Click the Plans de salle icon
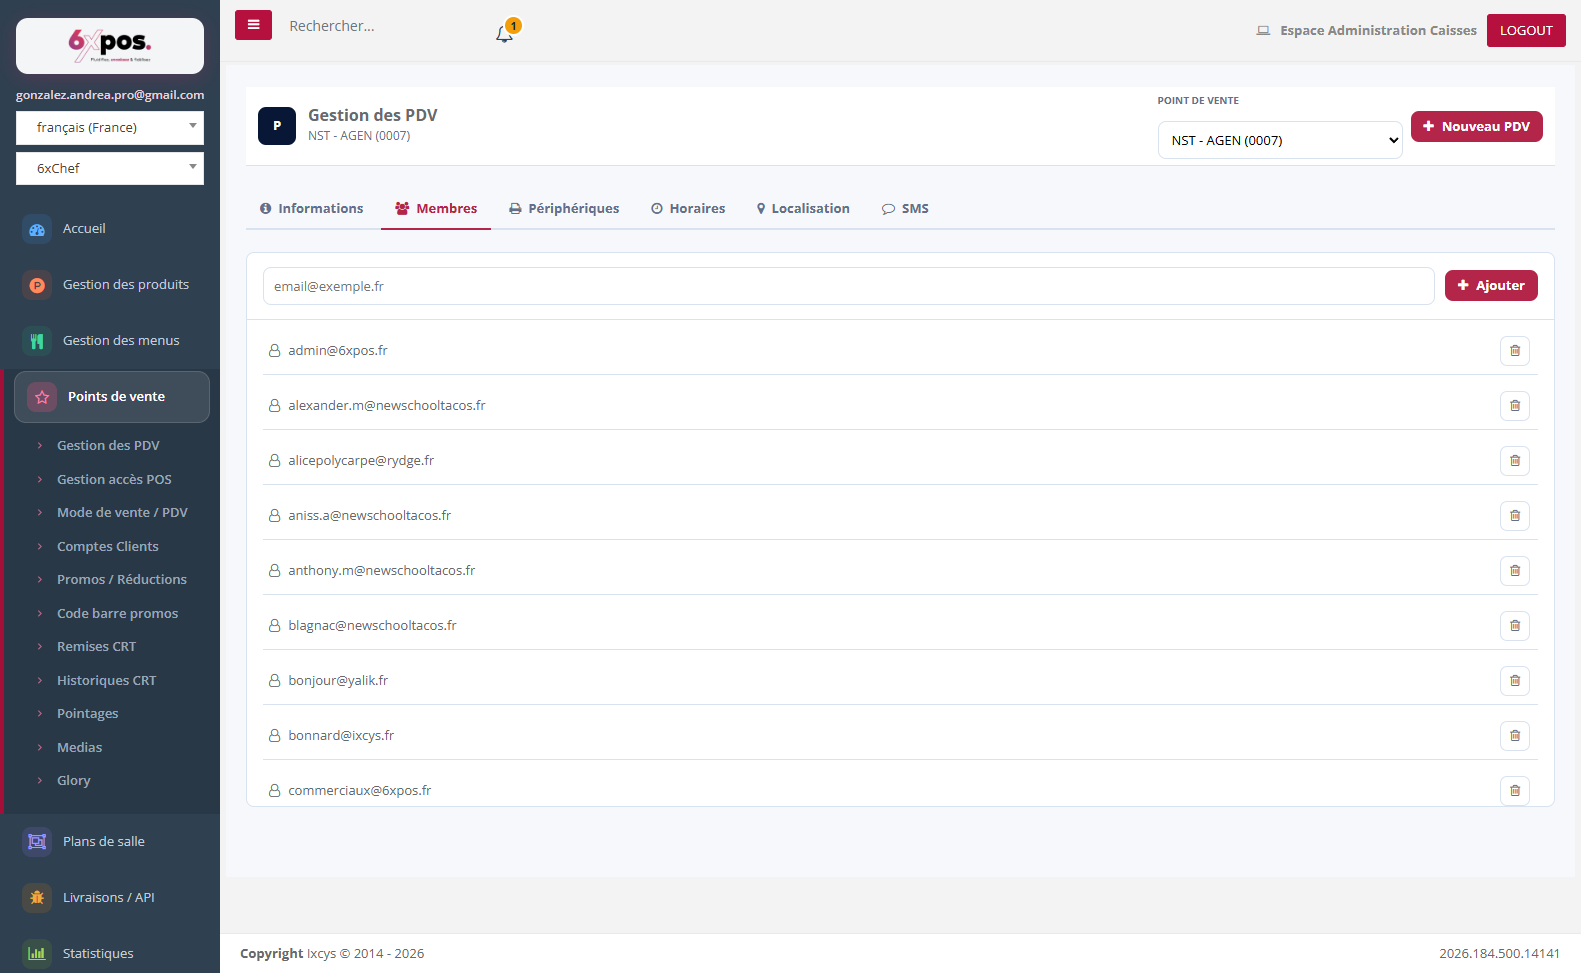 click(37, 842)
